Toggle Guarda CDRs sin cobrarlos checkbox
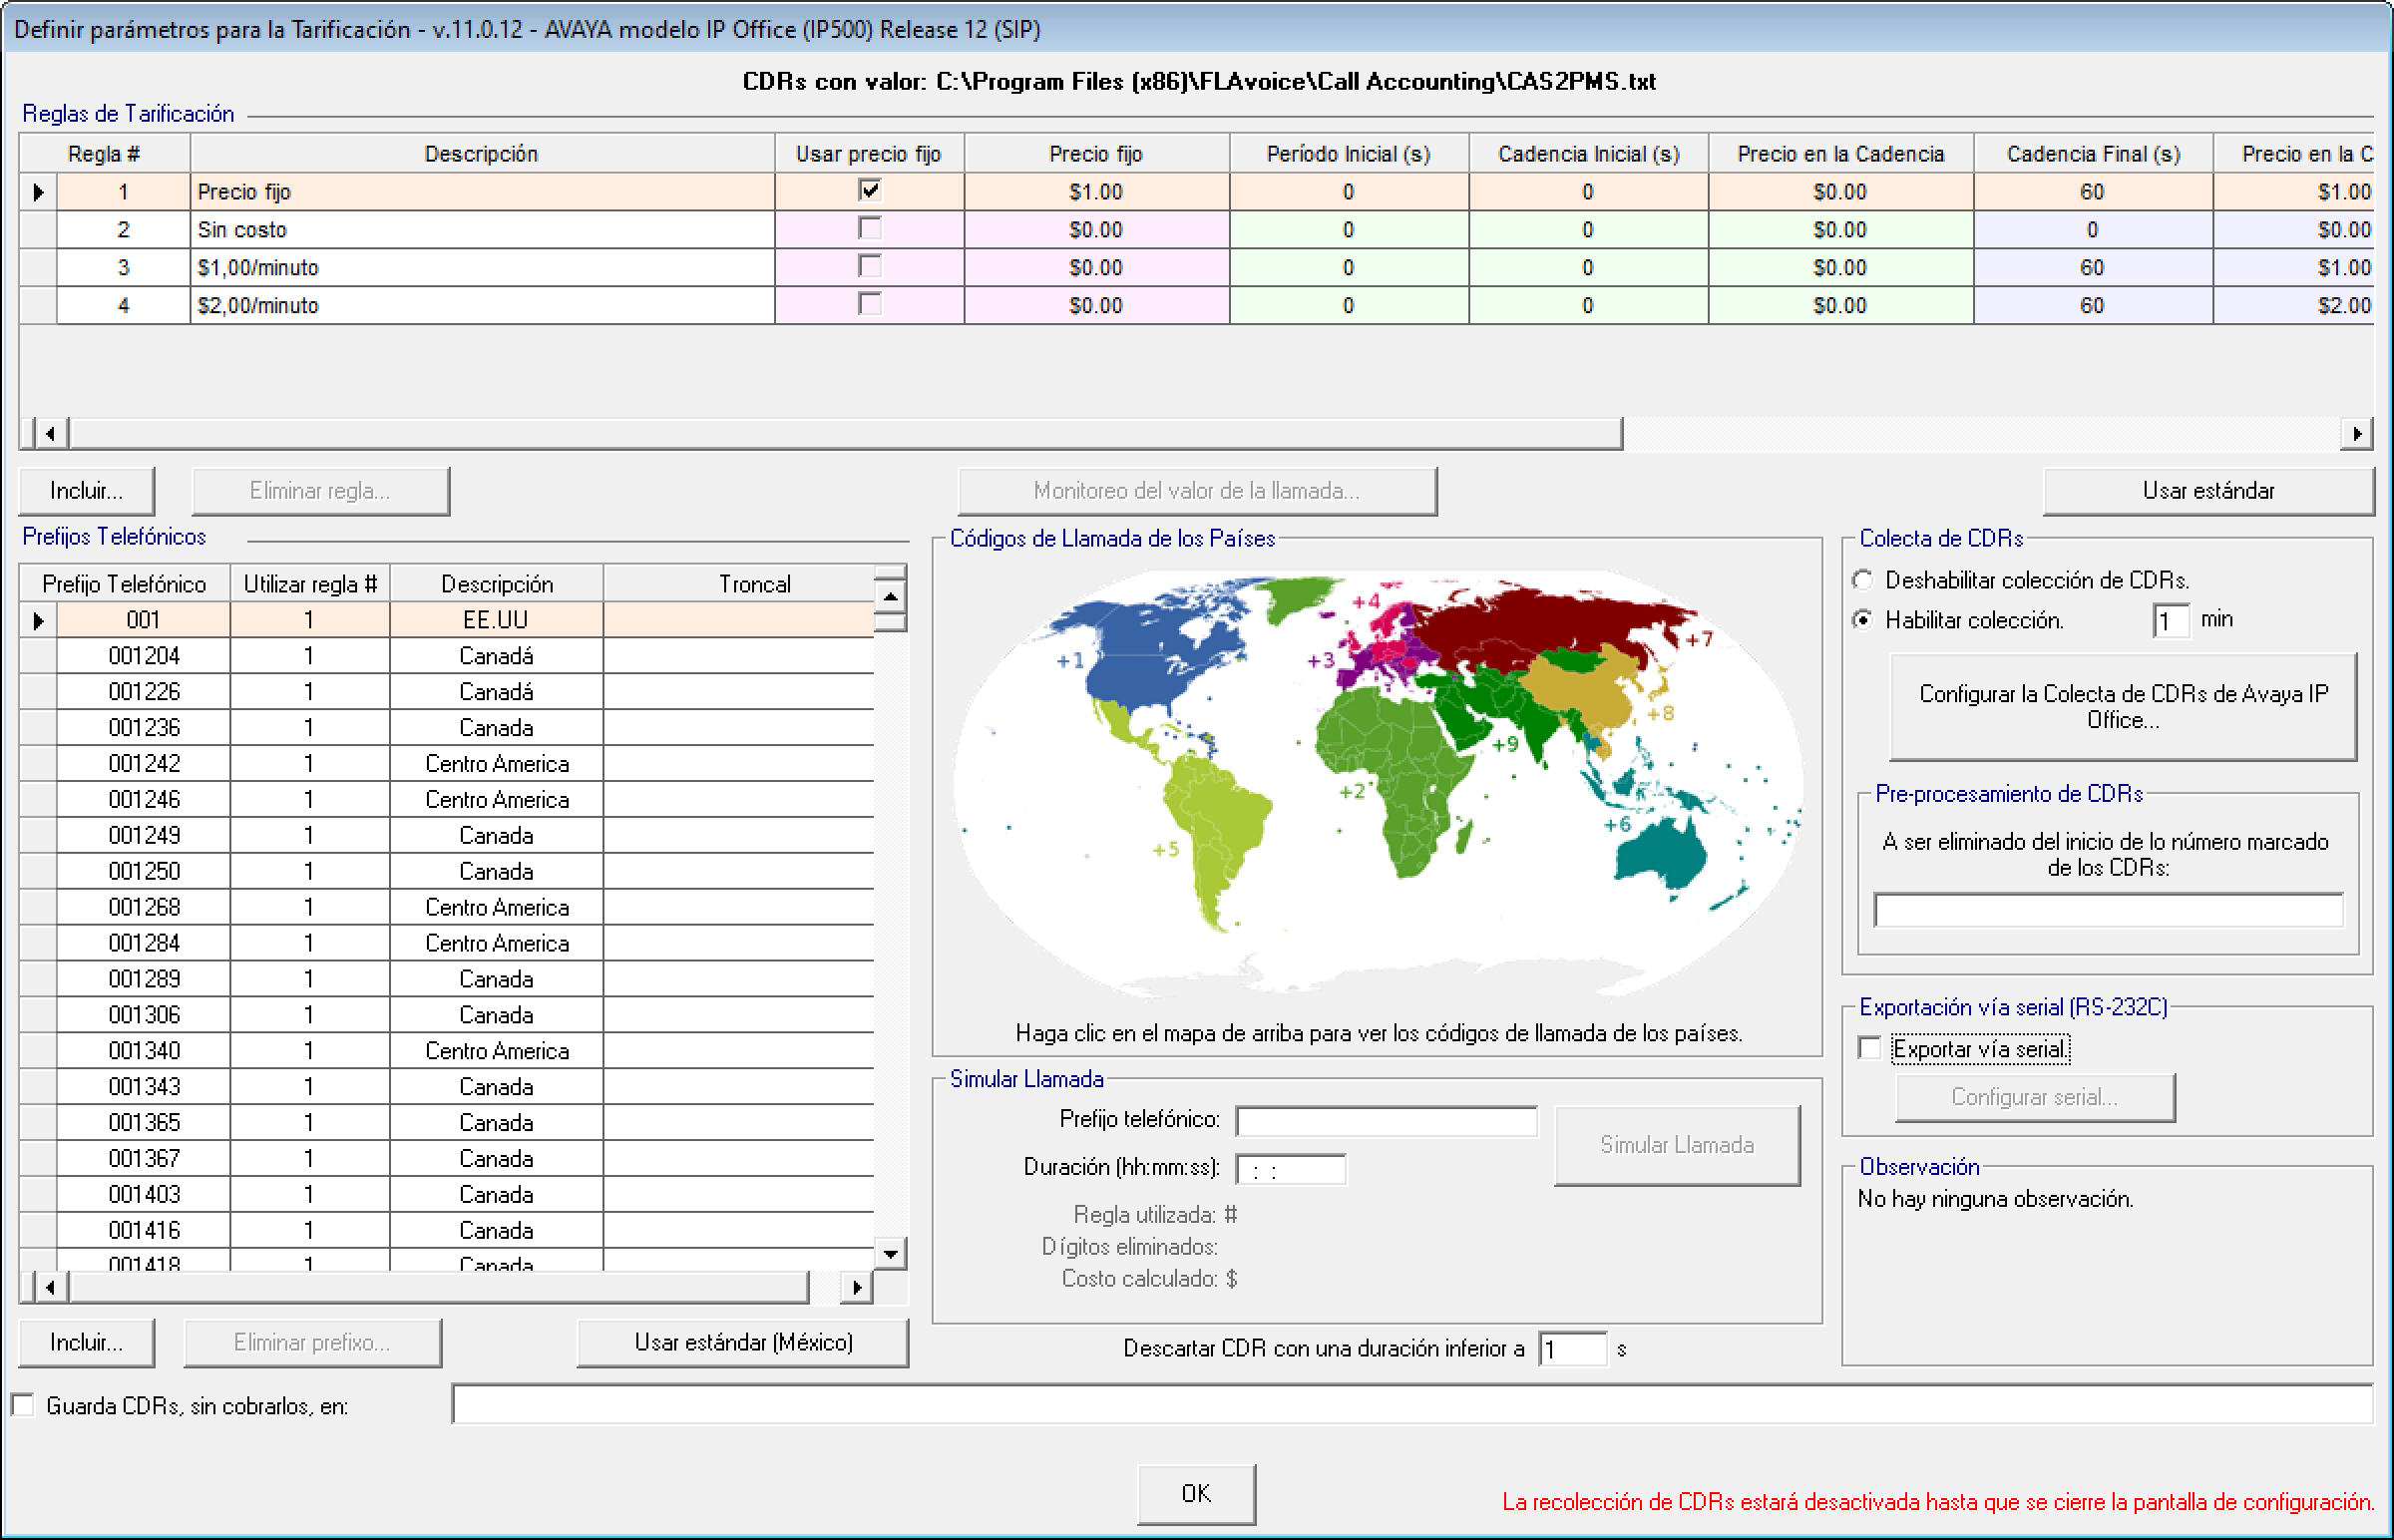This screenshot has height=1540, width=2394. (23, 1405)
